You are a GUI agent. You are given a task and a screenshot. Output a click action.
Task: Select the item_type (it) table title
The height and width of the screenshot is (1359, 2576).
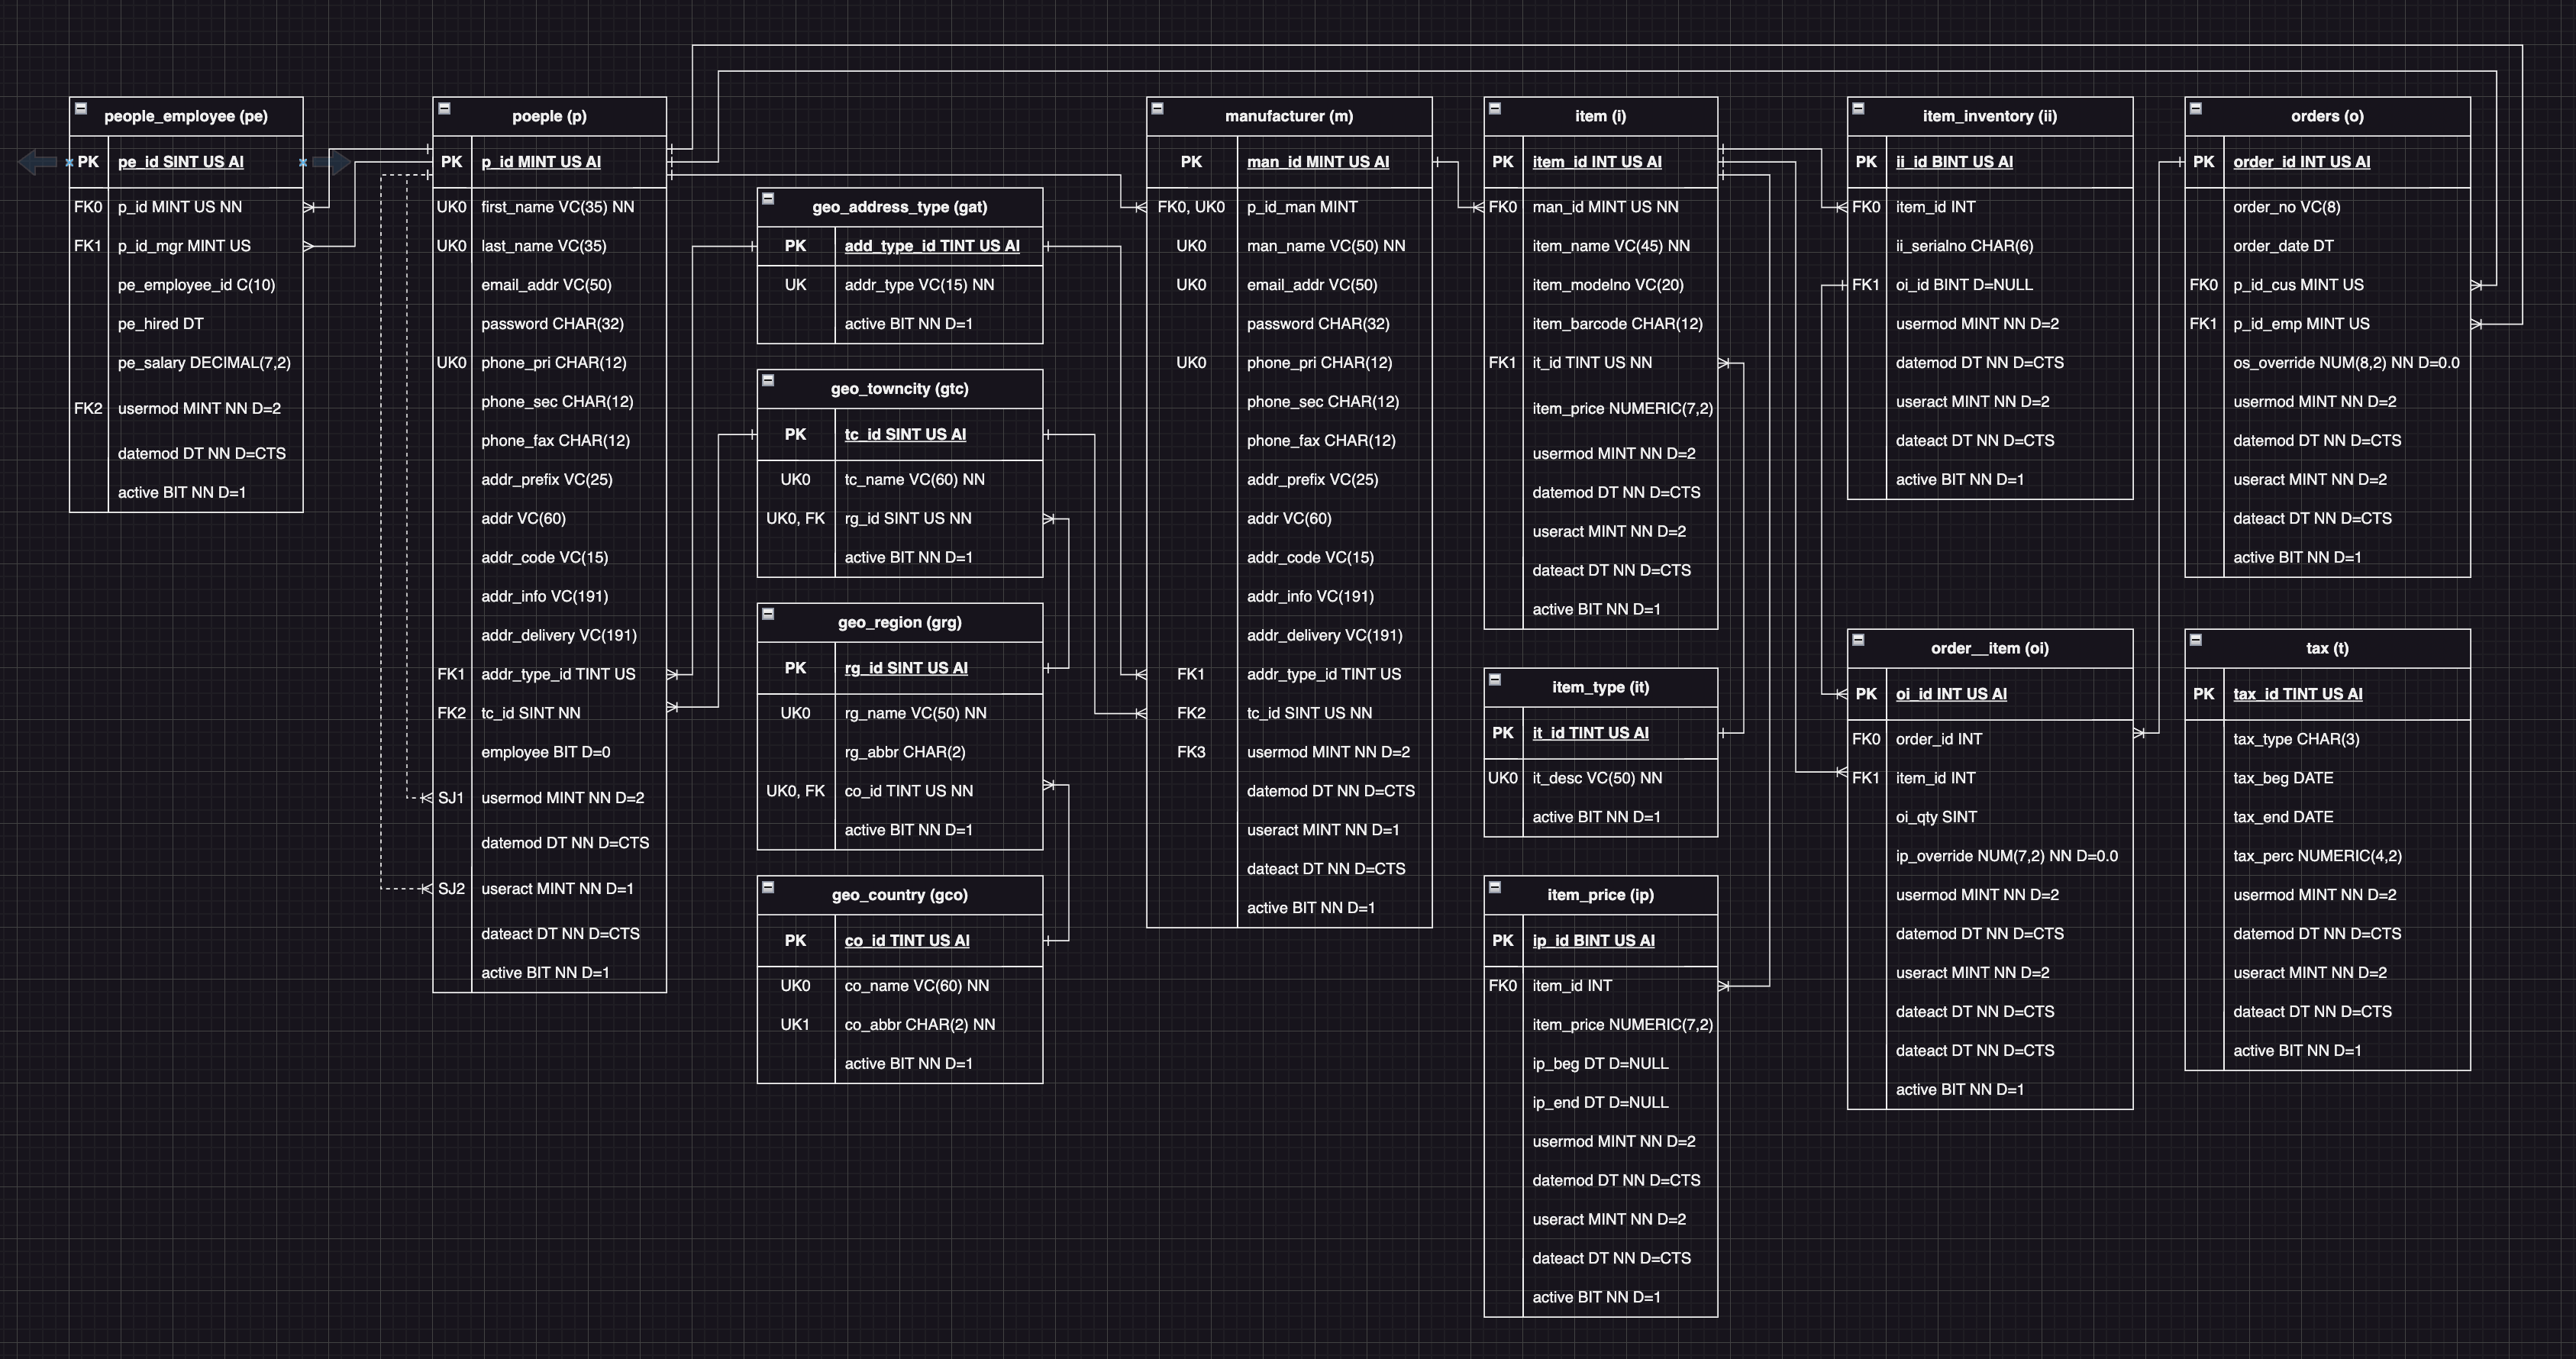1600,687
